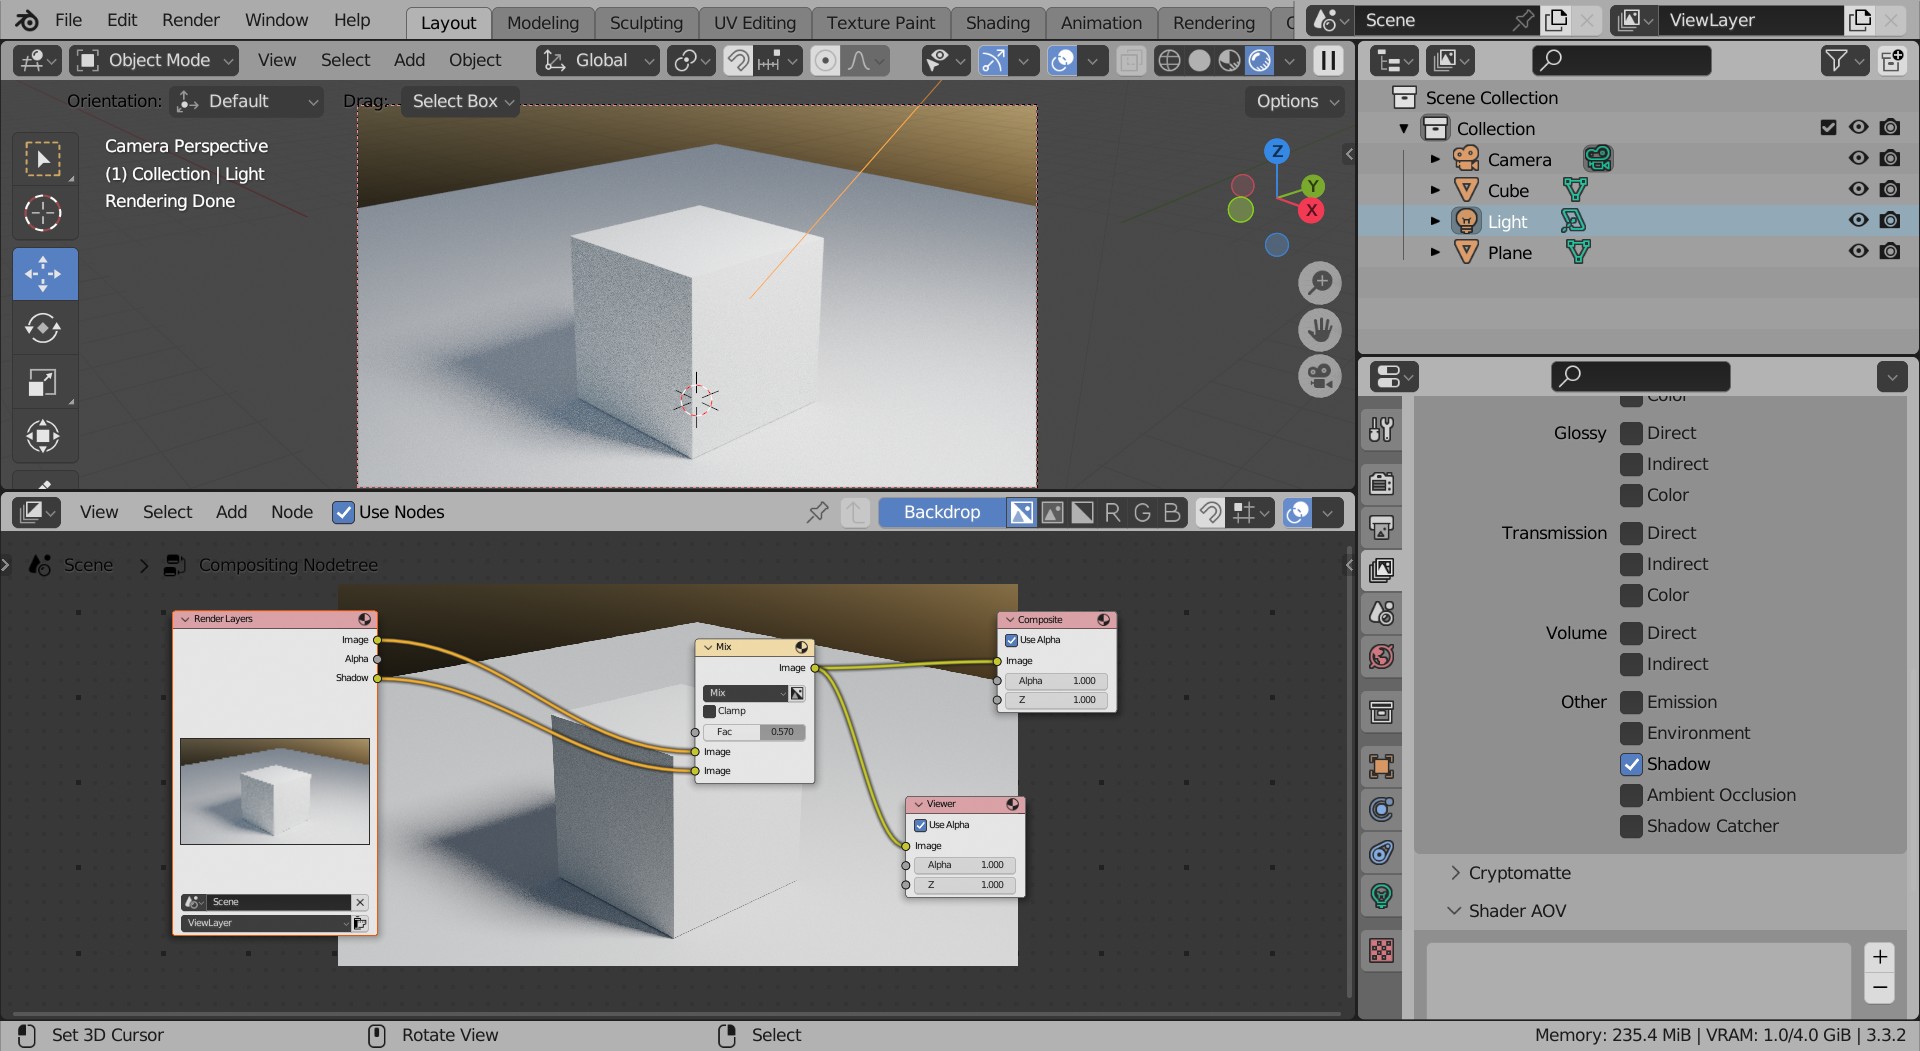The width and height of the screenshot is (1920, 1051).
Task: Open the Output properties tab
Action: 1382,527
